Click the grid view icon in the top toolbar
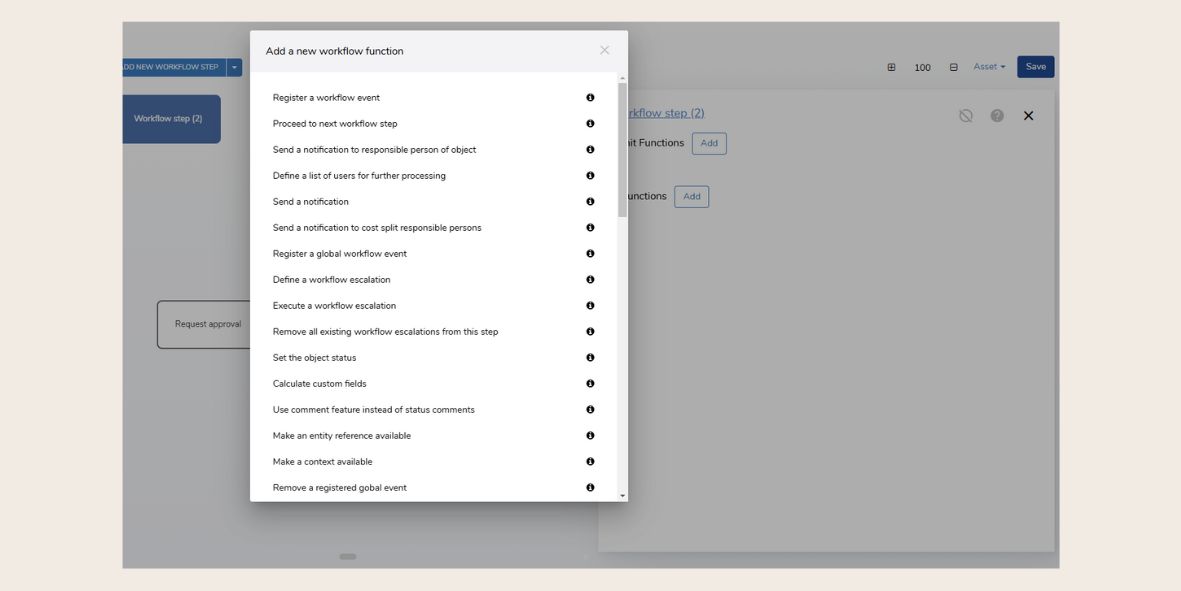The height and width of the screenshot is (591, 1181). click(890, 66)
